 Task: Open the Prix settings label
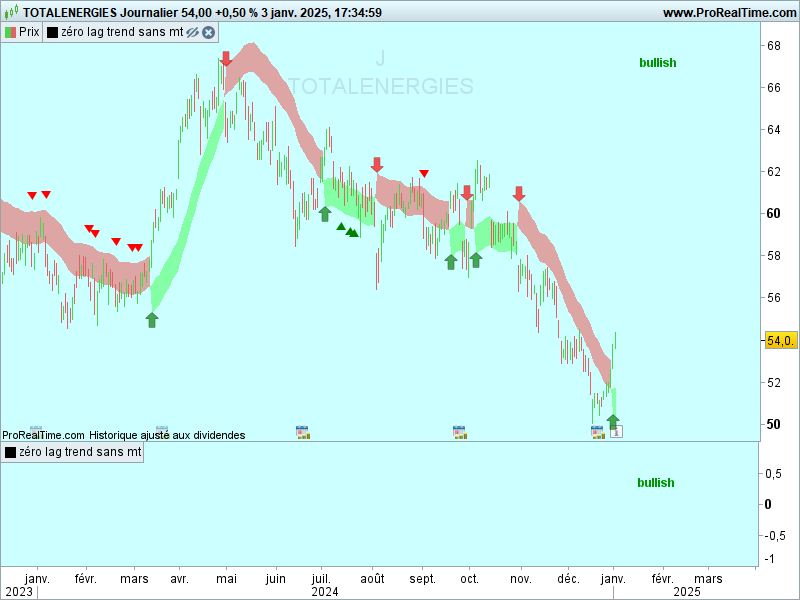[29, 32]
